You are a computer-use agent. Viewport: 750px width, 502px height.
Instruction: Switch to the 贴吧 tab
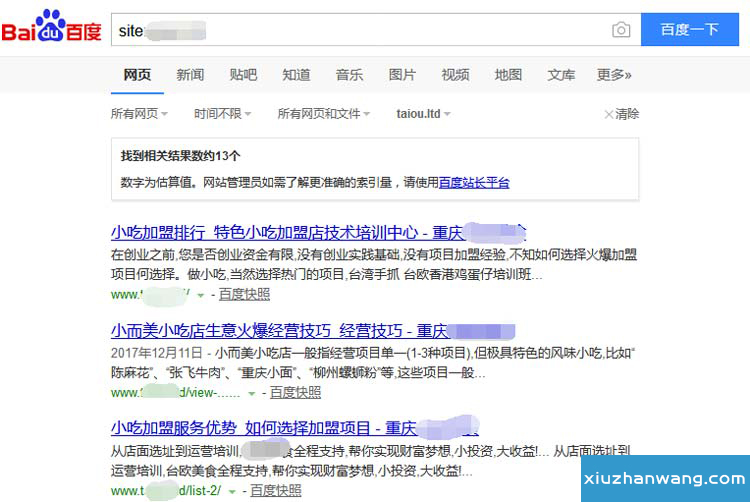coord(243,75)
